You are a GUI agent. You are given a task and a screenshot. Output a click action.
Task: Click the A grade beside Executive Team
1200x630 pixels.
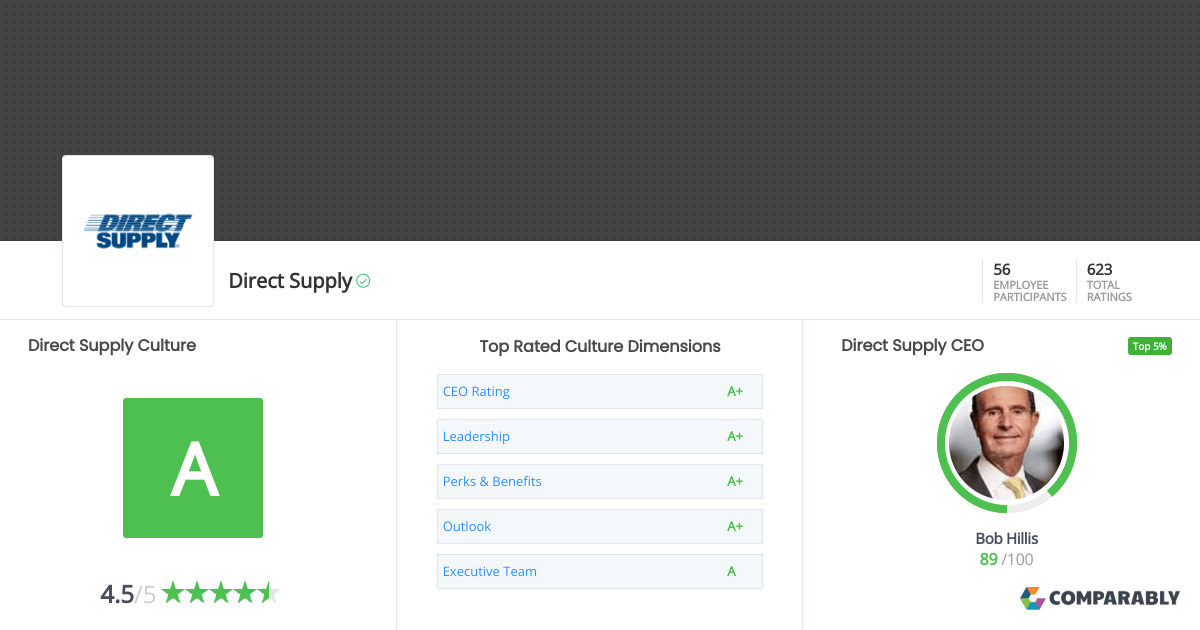(x=731, y=571)
